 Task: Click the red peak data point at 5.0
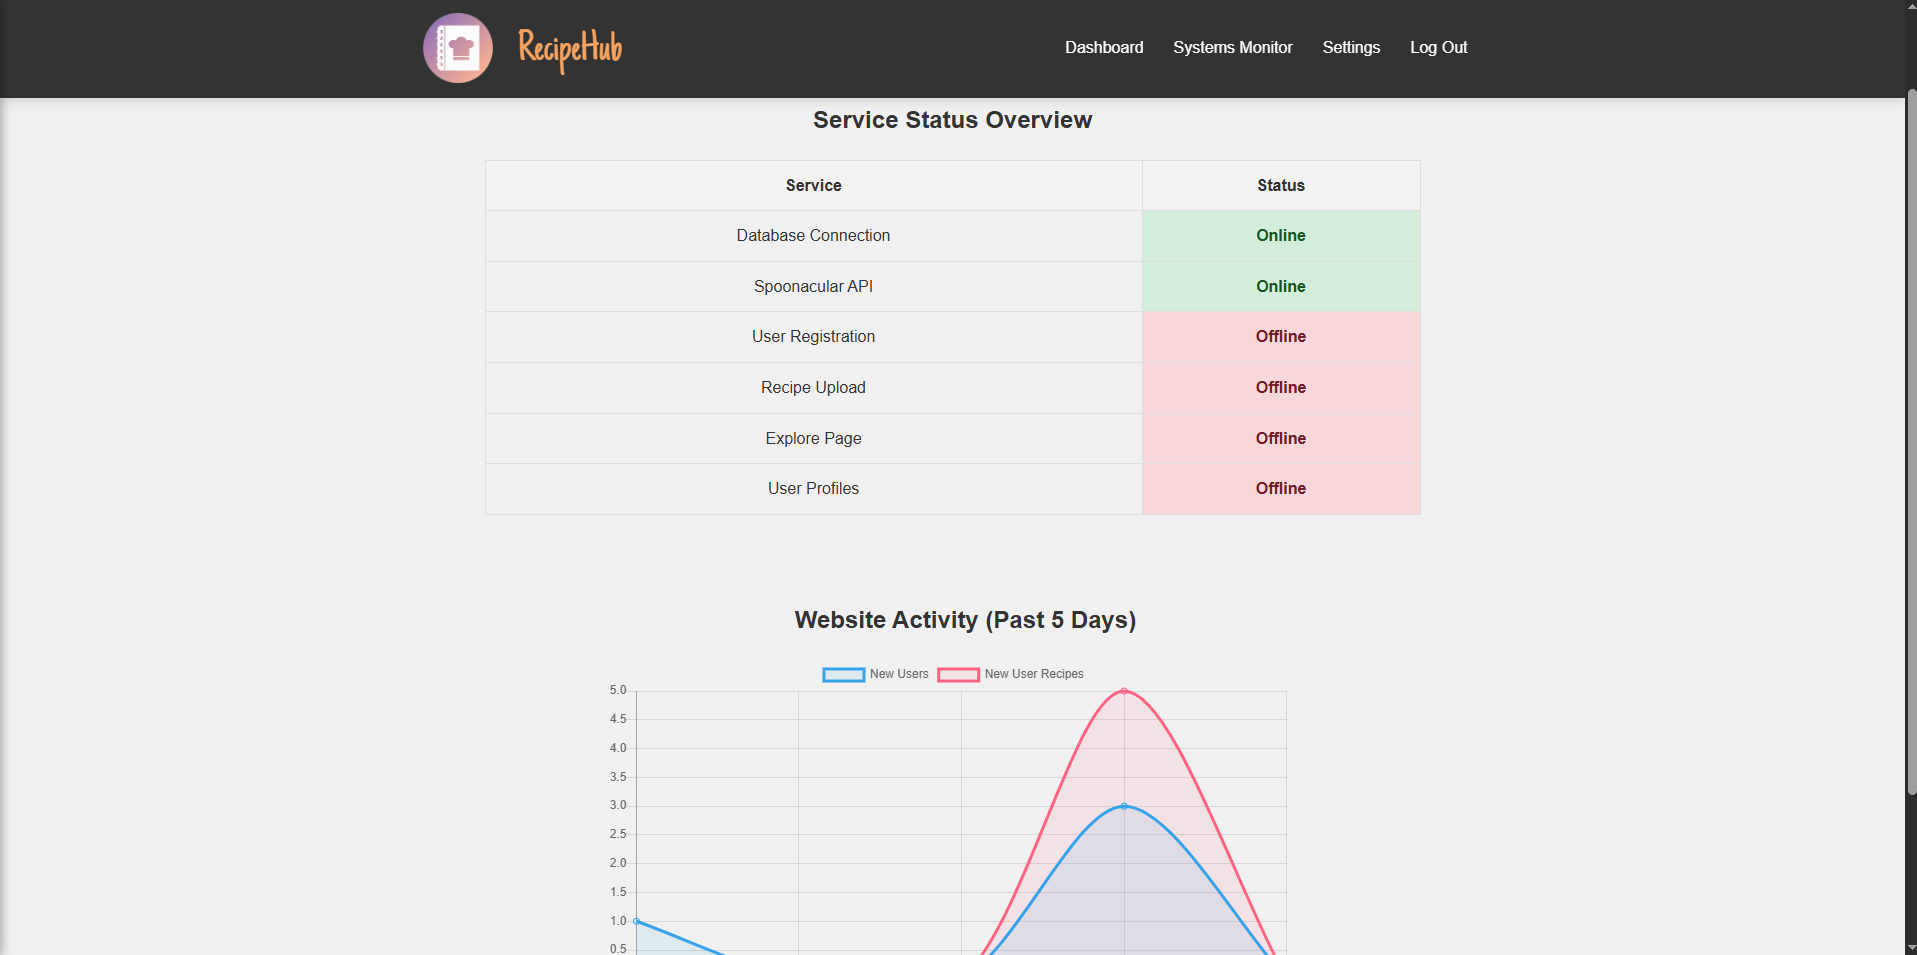click(x=1124, y=691)
